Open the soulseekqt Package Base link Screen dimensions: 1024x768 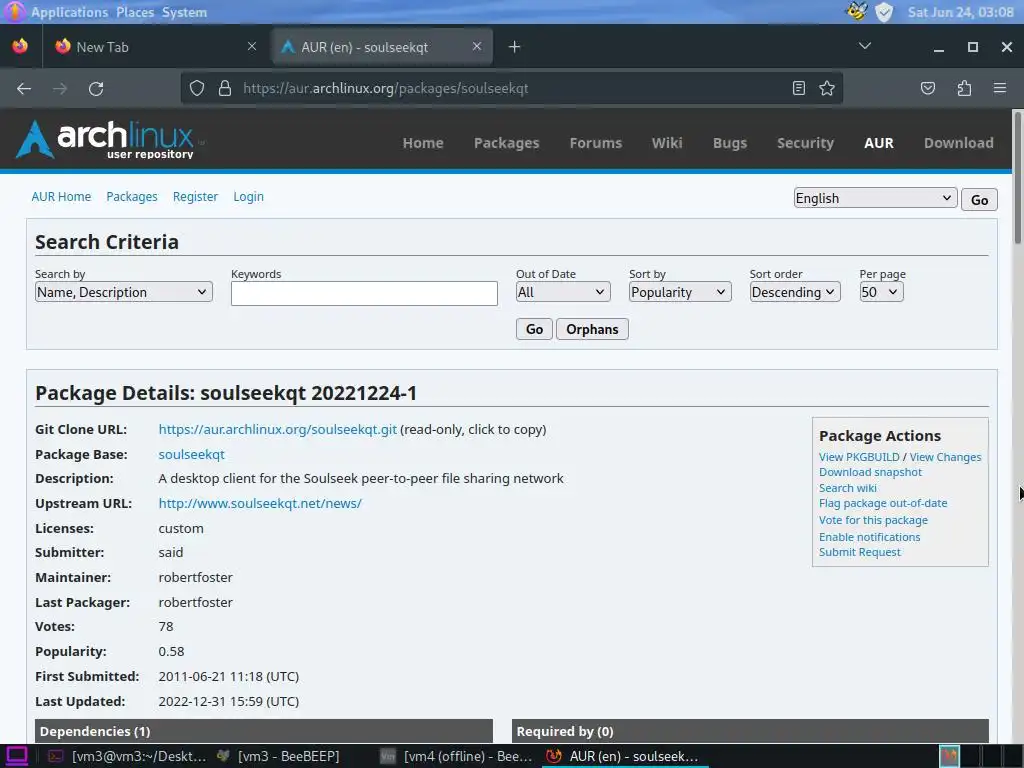[191, 454]
